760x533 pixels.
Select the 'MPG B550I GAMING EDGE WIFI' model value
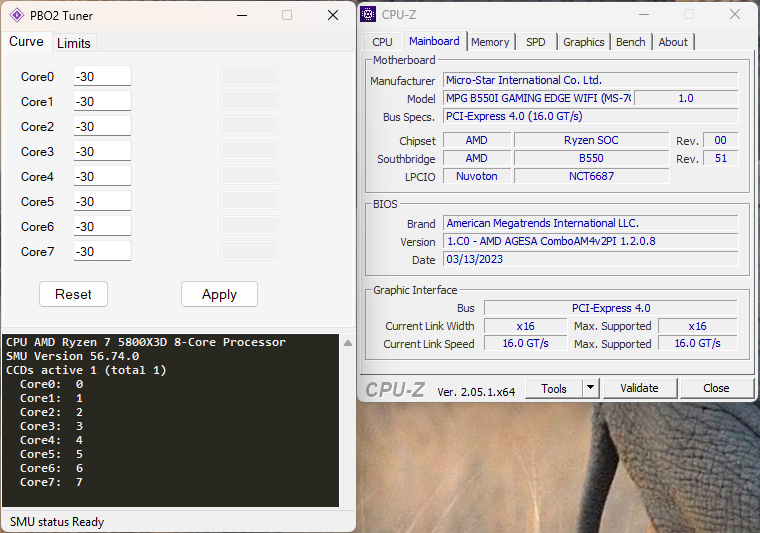tap(538, 98)
